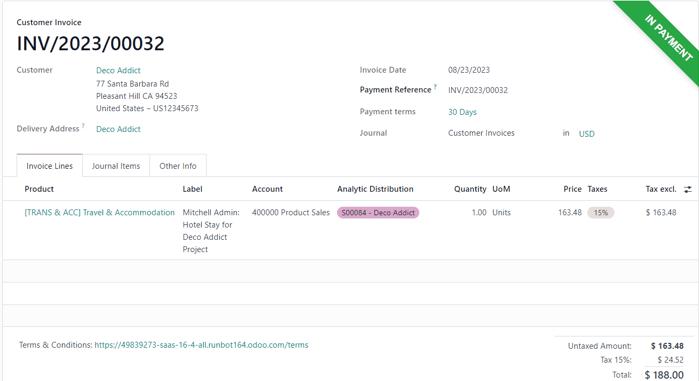Image resolution: width=699 pixels, height=381 pixels.
Task: Click the invoice date 08/23/2023
Action: point(469,70)
